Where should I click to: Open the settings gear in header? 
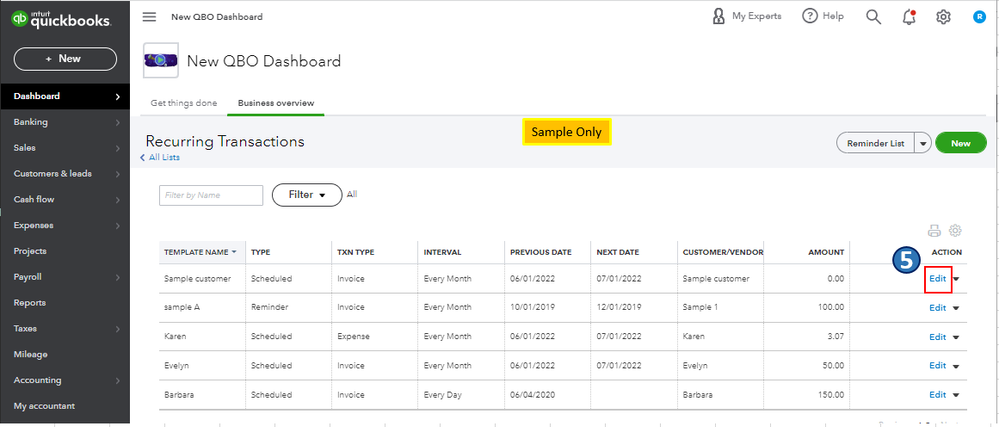coord(943,17)
